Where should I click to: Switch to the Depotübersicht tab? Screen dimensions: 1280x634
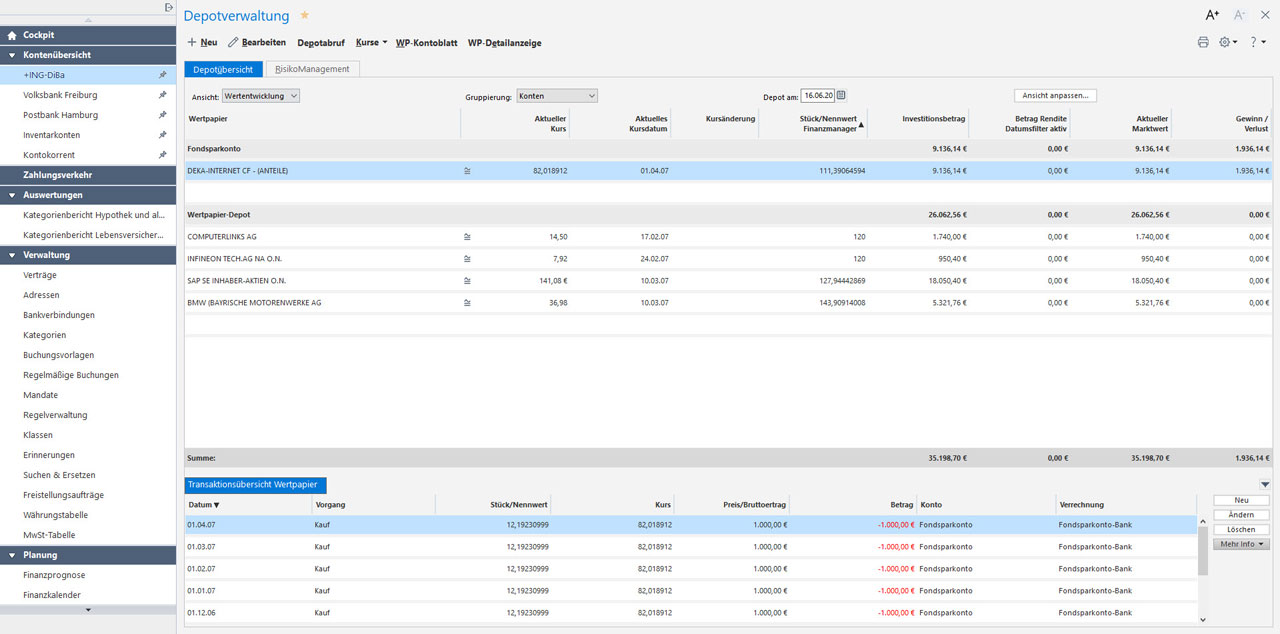coord(223,69)
